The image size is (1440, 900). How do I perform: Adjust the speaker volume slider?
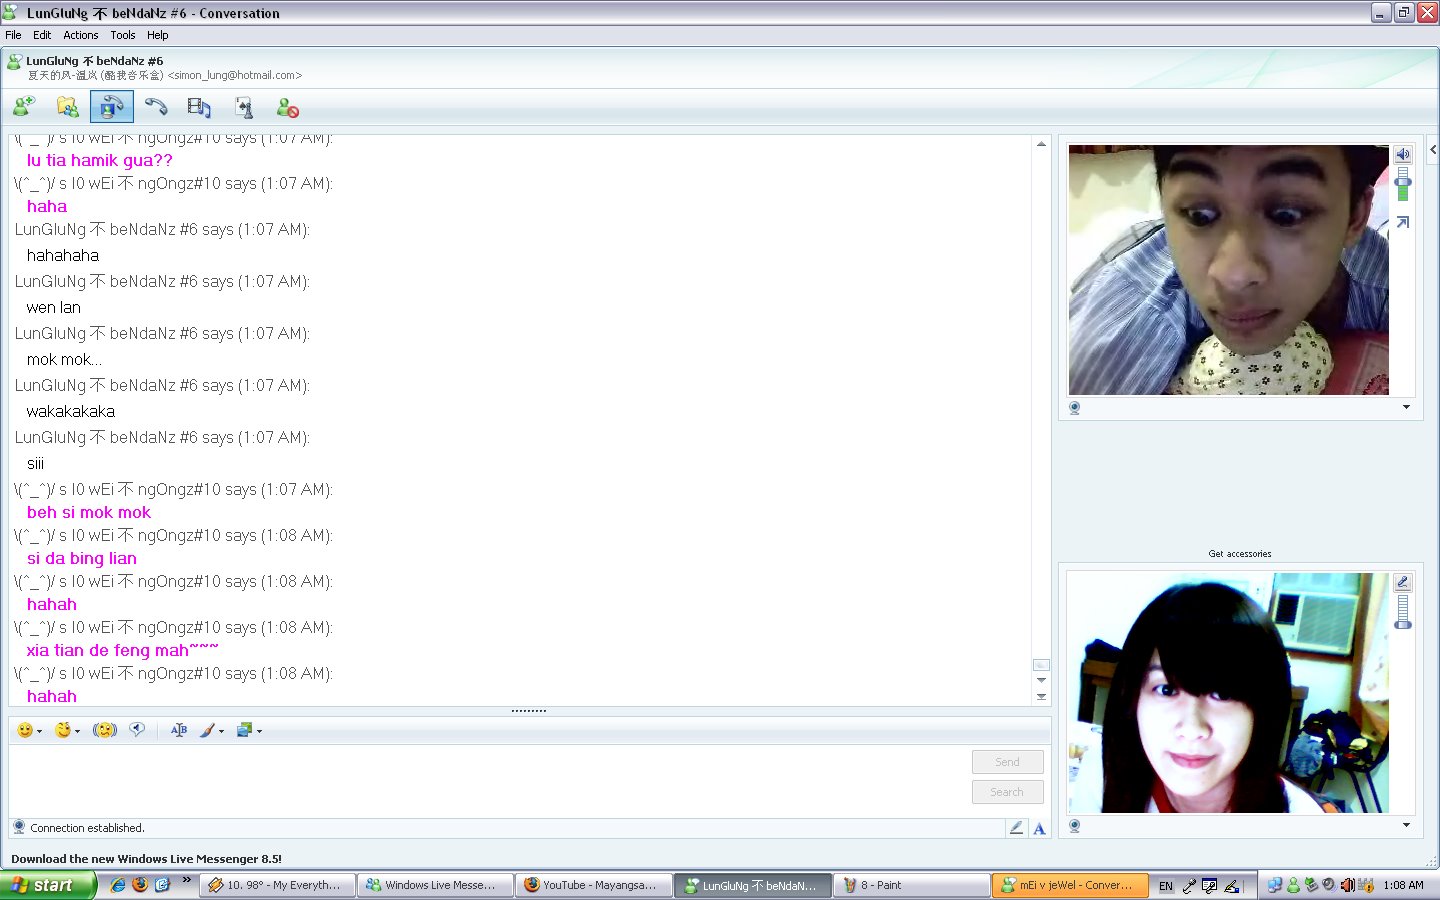pyautogui.click(x=1403, y=183)
